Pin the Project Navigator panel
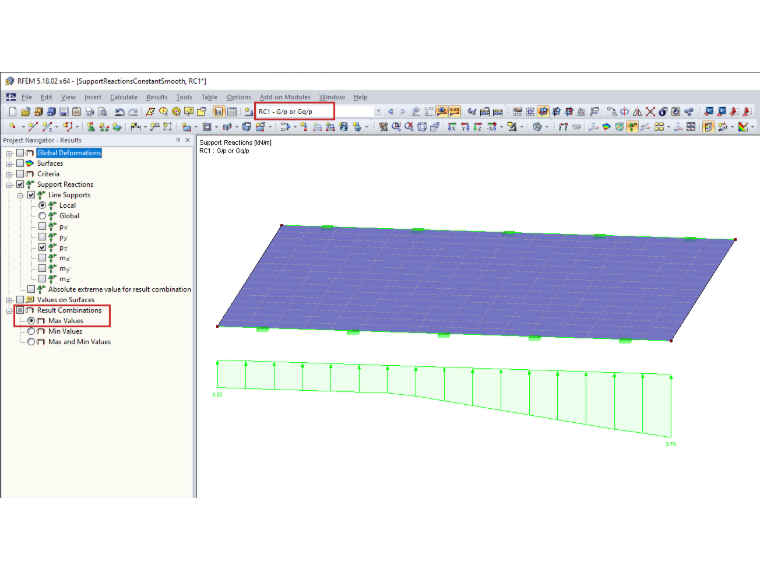Image resolution: width=760 pixels, height=570 pixels. 178,140
